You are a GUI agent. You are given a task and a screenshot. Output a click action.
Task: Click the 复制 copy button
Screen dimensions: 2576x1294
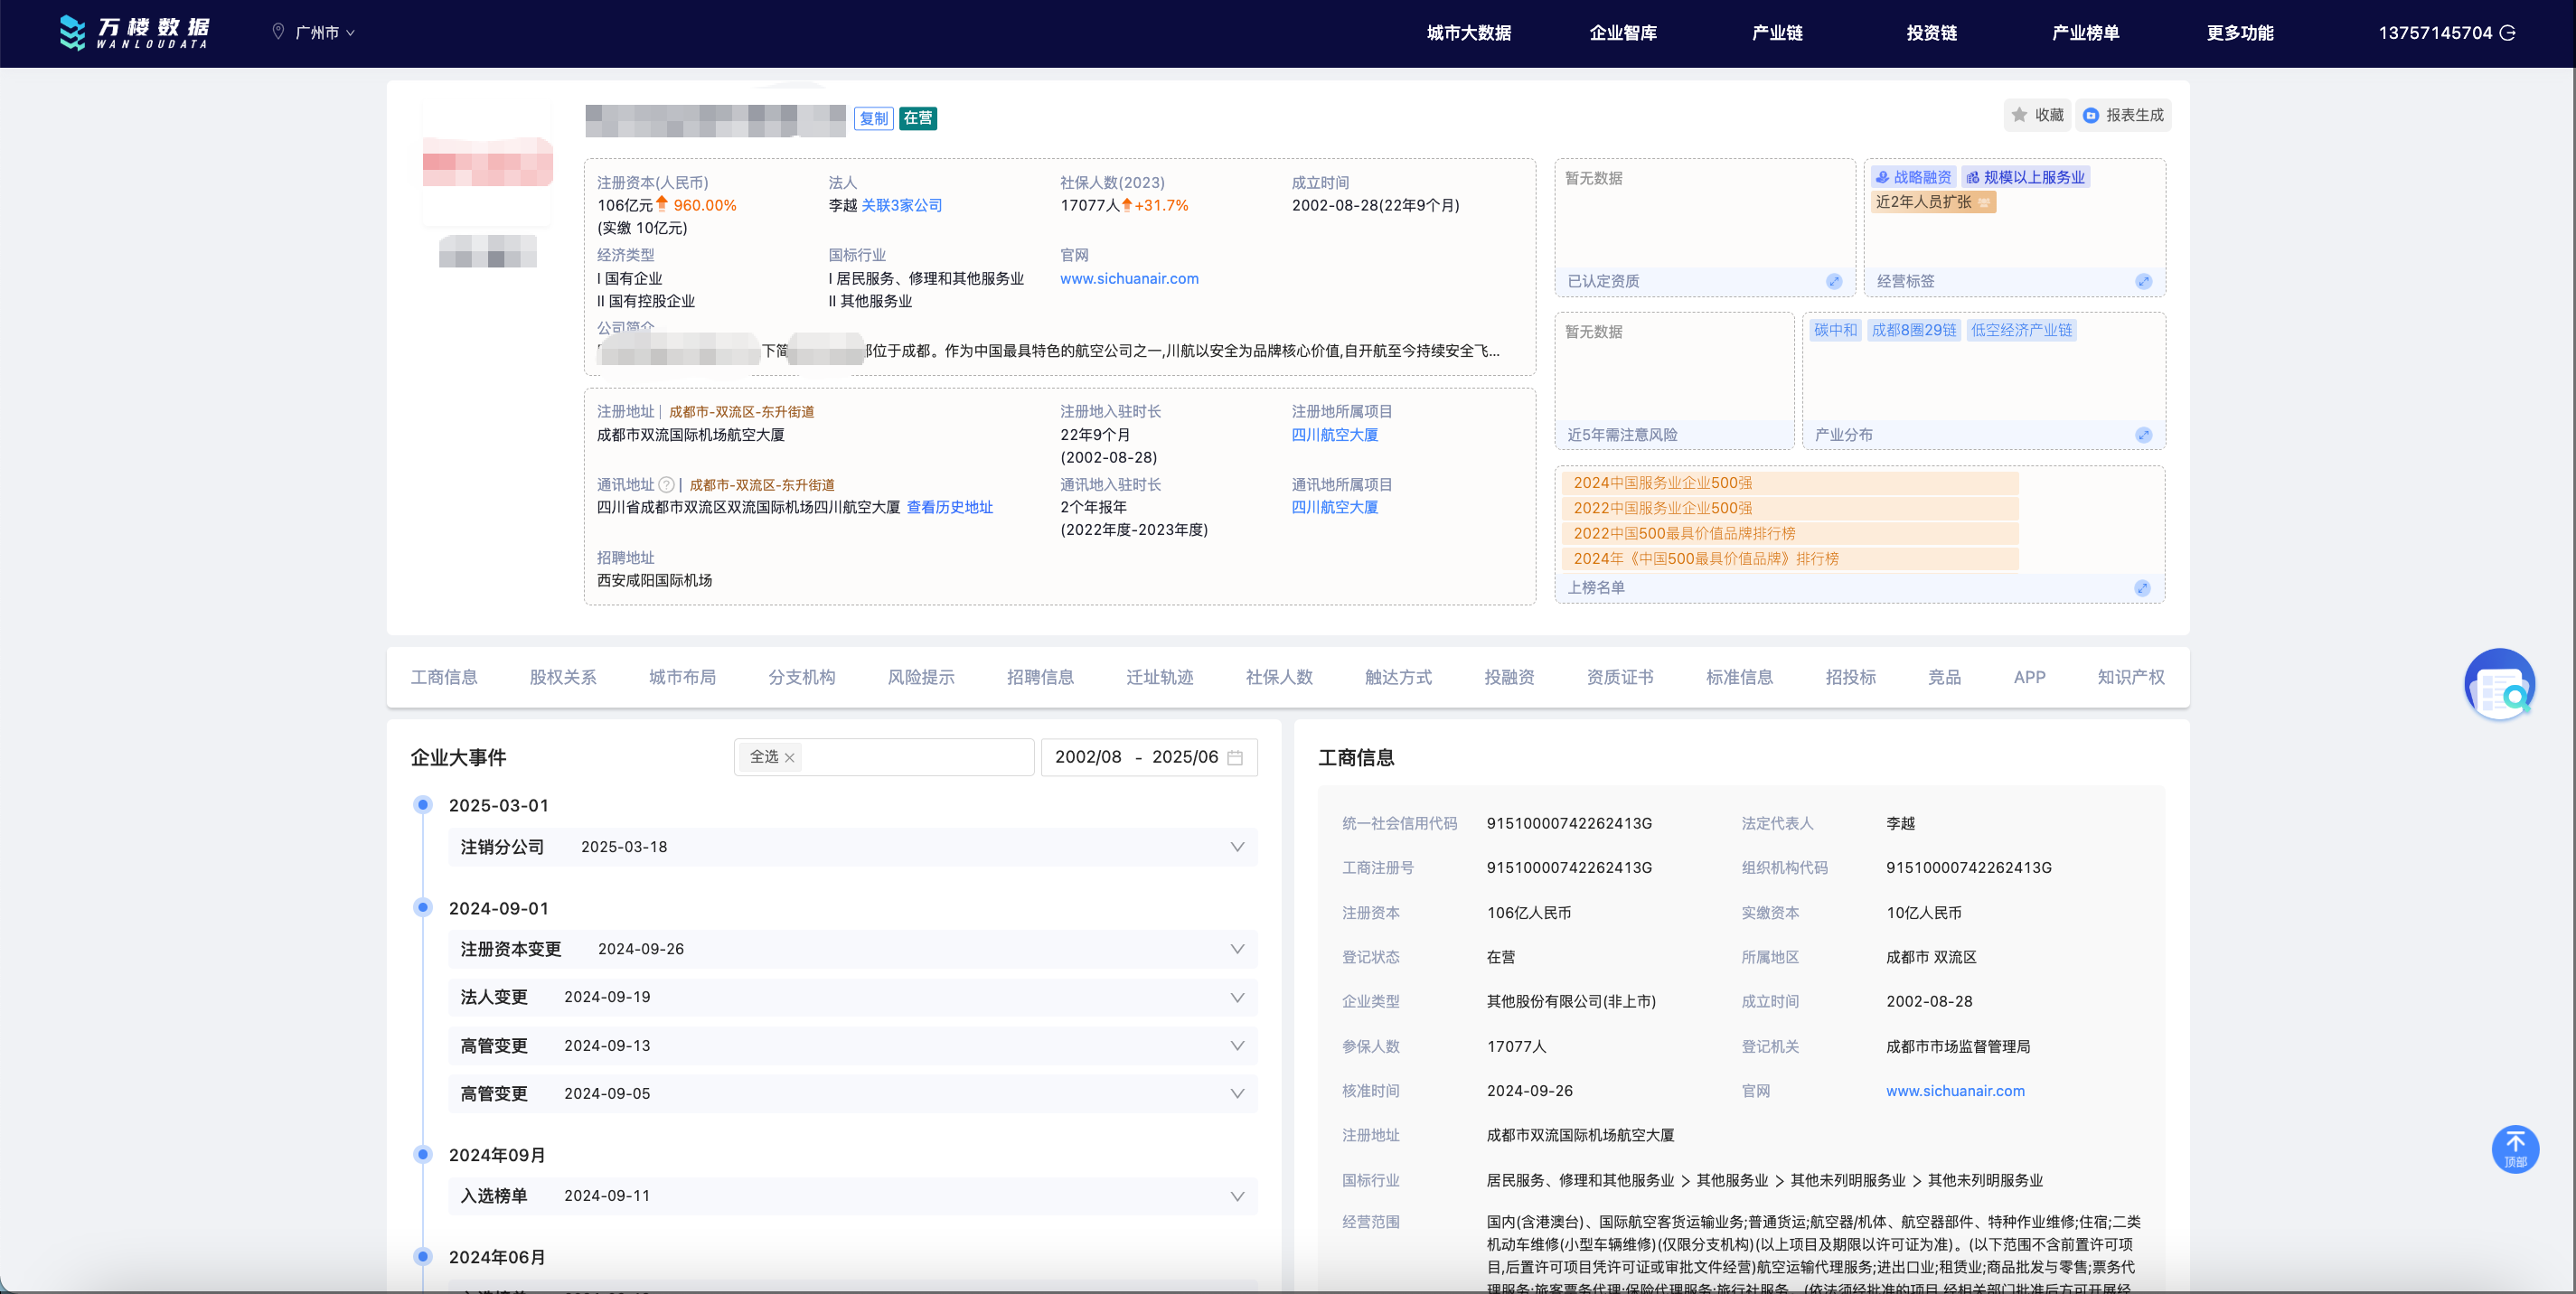[873, 118]
